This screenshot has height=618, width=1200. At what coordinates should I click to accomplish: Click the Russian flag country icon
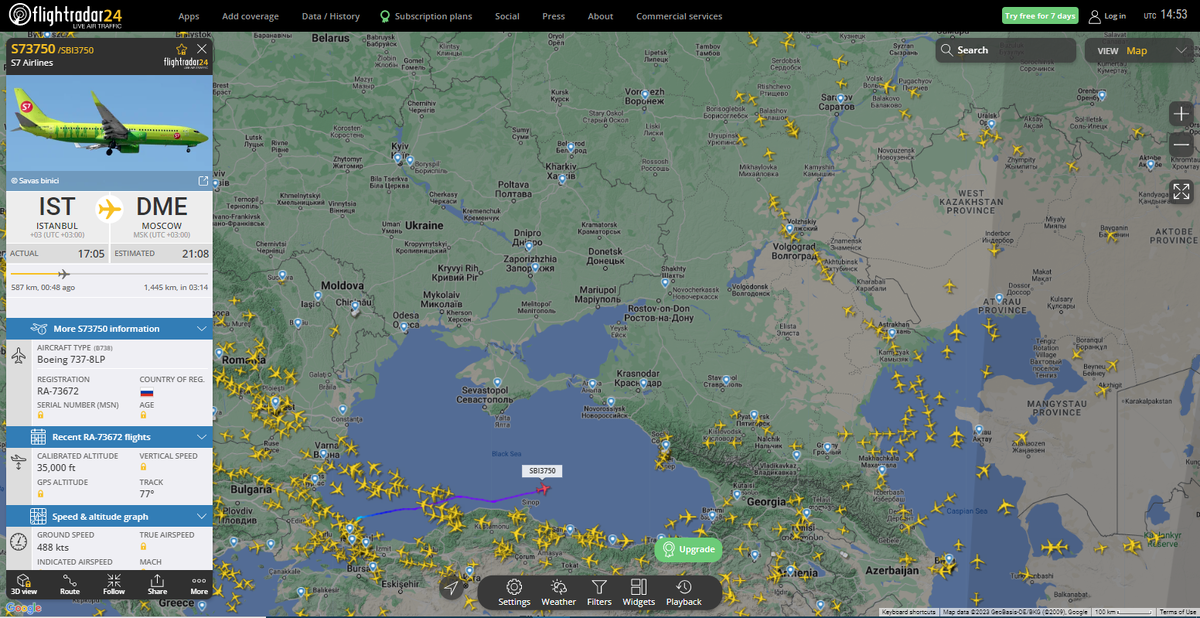tap(146, 392)
